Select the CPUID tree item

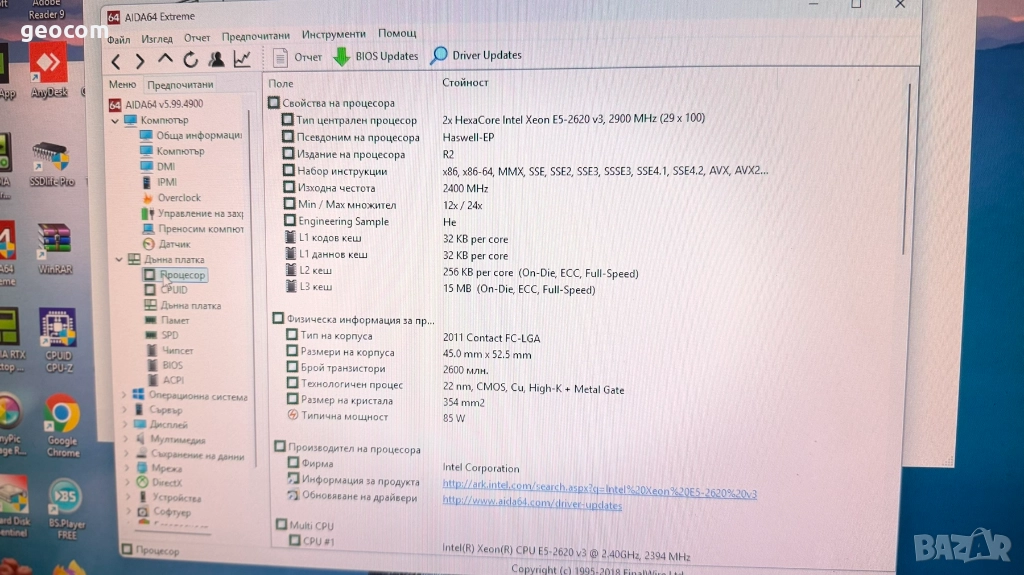click(166, 289)
